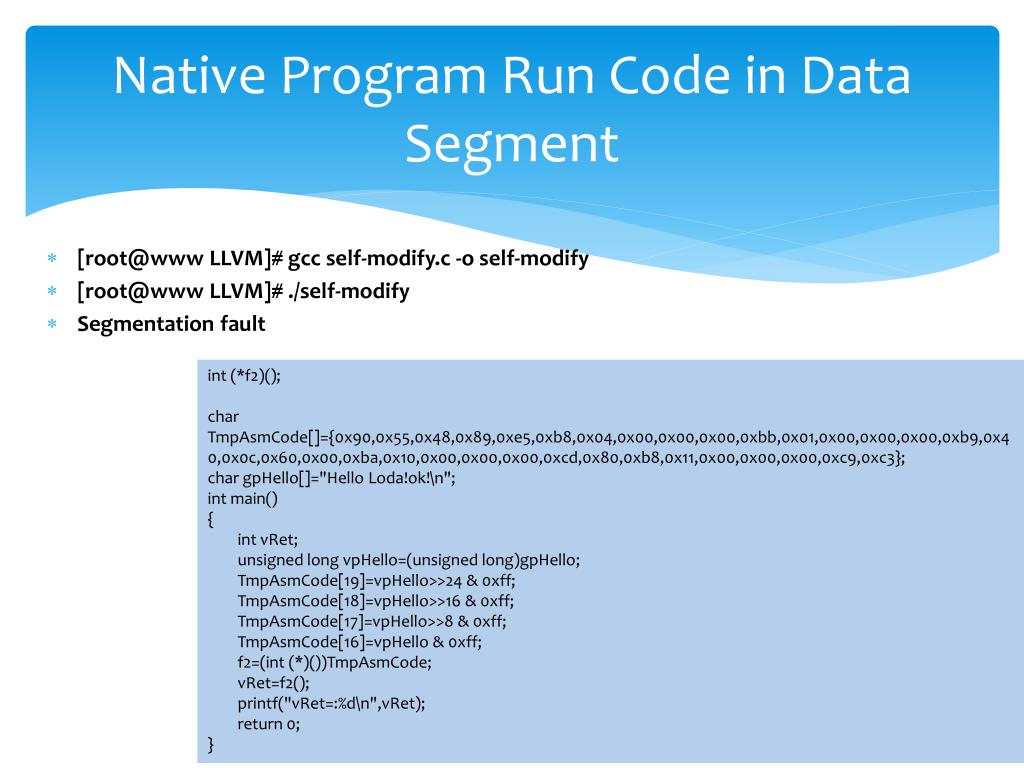The image size is (1024, 768).
Task: Click the line 'char gpHello[]="Hello Loda!ok!\n";'
Action: coord(331,478)
